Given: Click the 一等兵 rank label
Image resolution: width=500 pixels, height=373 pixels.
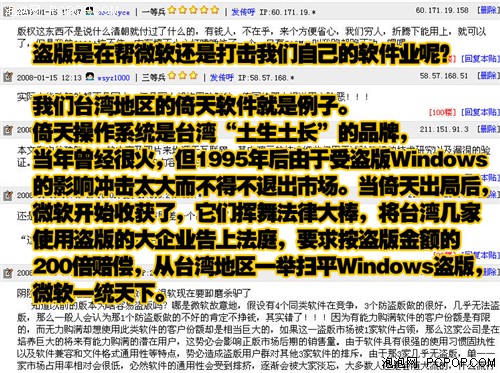Looking at the screenshot, I should point(154,12).
